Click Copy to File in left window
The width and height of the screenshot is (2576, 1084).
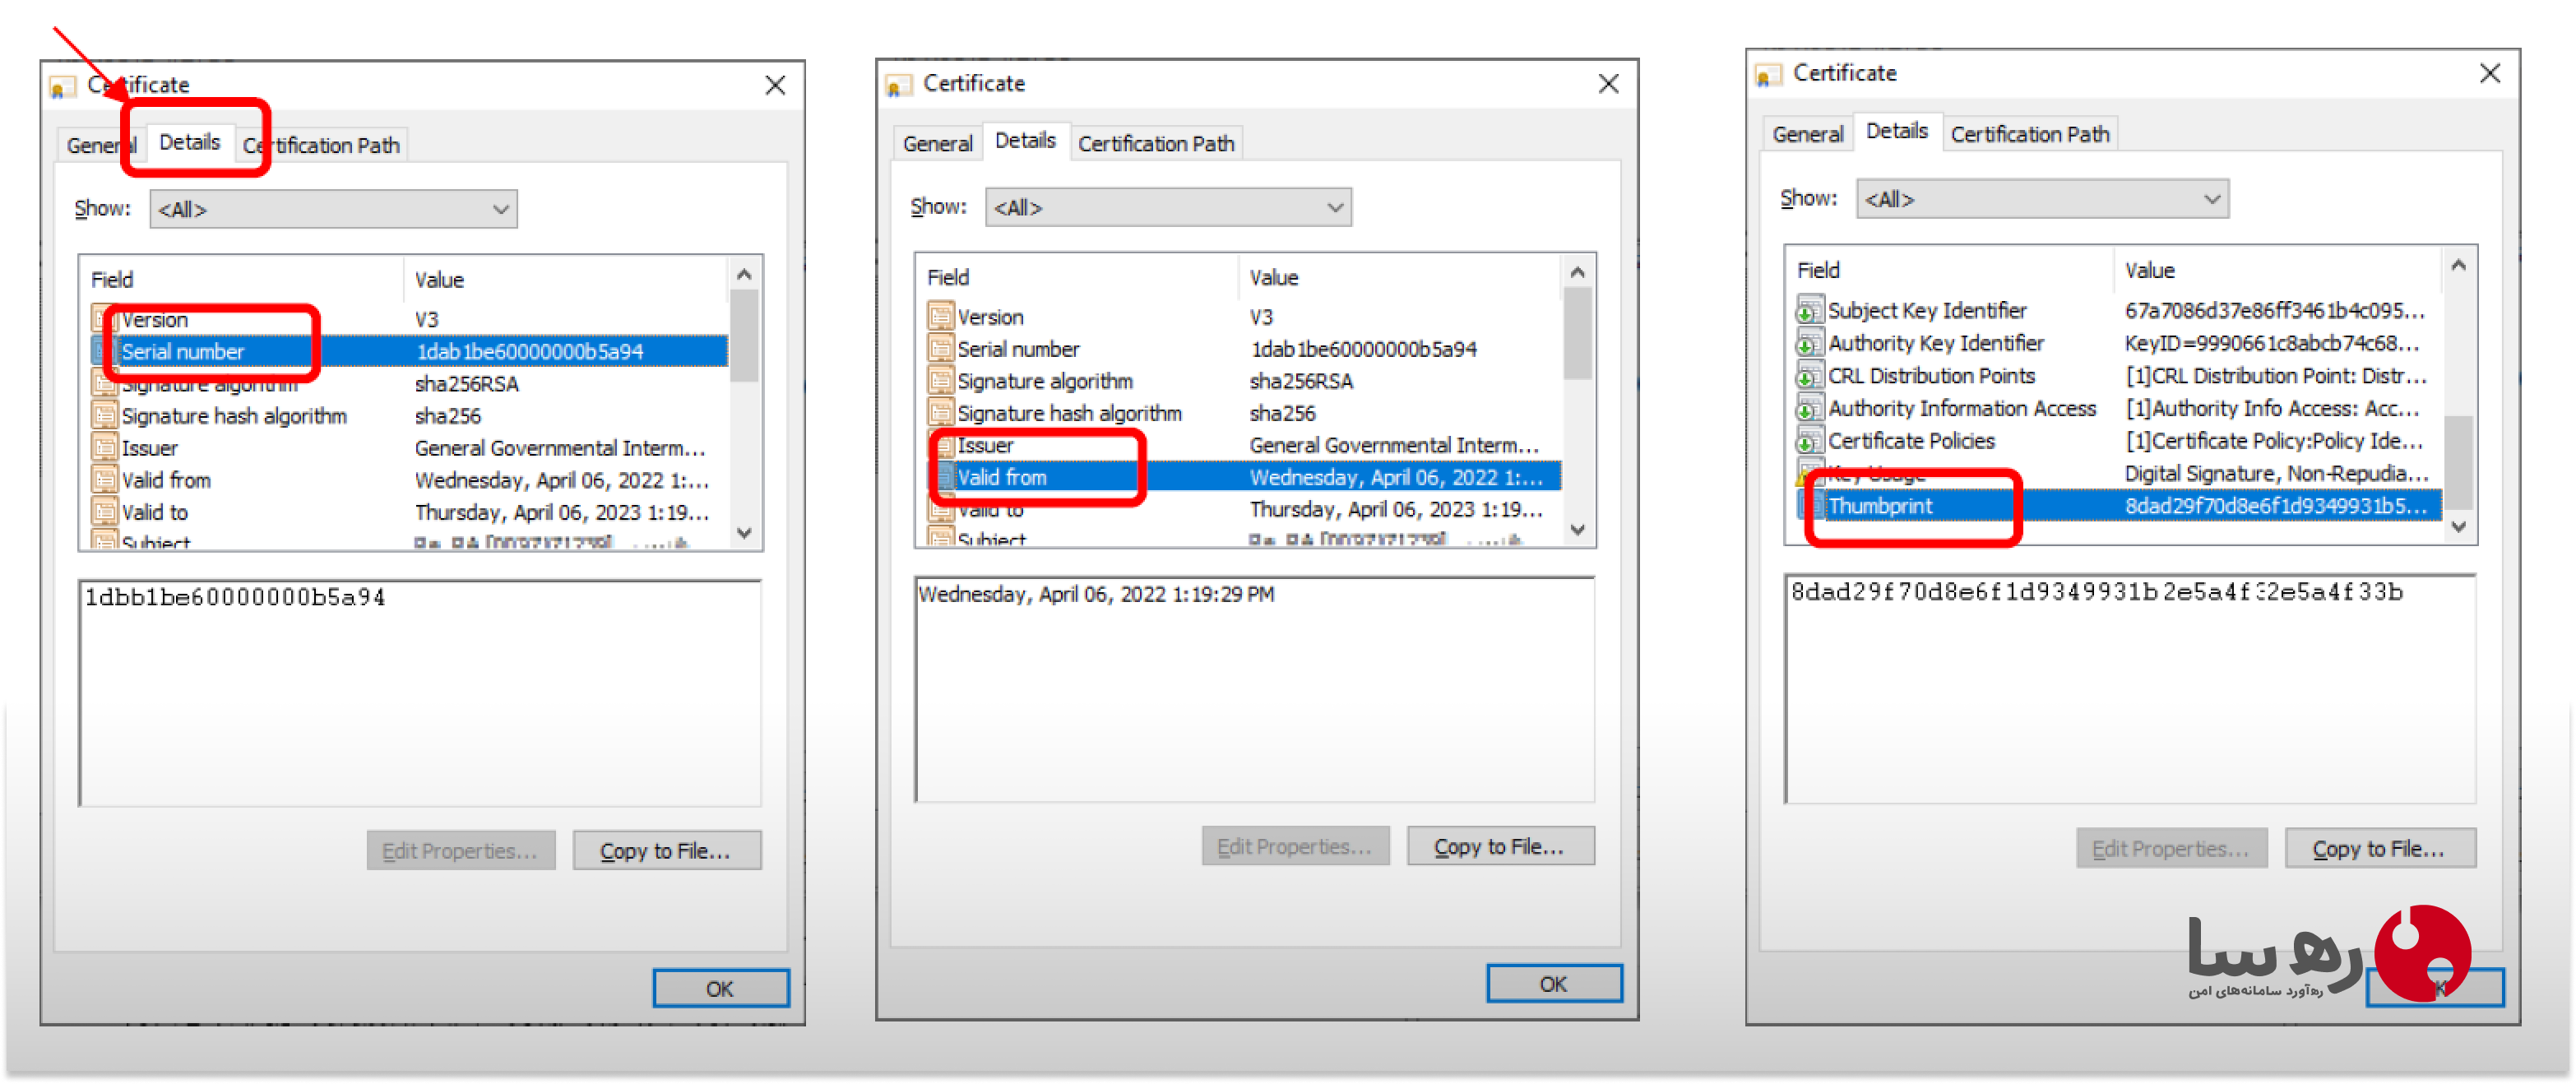666,851
